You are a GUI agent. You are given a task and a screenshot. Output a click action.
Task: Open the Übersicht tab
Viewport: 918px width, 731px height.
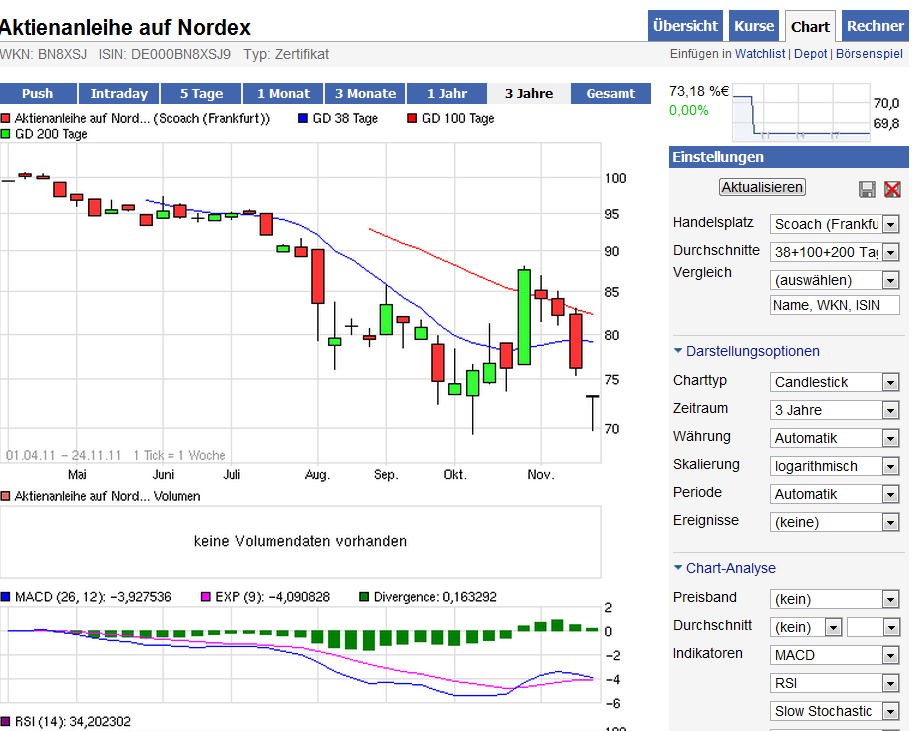tap(685, 26)
